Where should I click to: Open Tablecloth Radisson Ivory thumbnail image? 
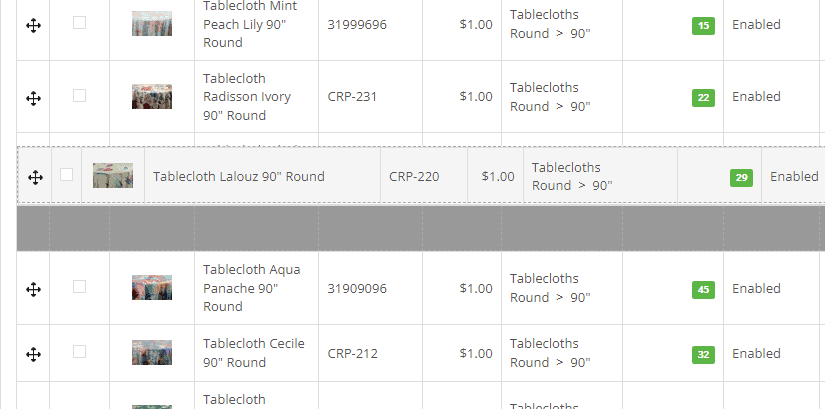(152, 96)
